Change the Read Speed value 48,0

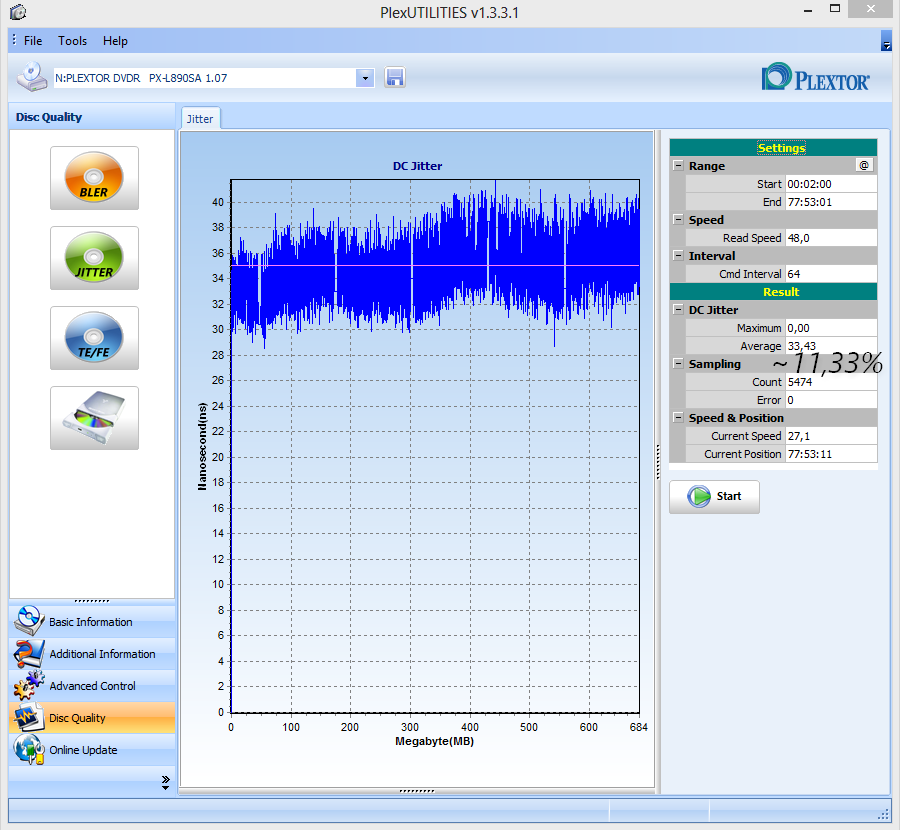831,238
